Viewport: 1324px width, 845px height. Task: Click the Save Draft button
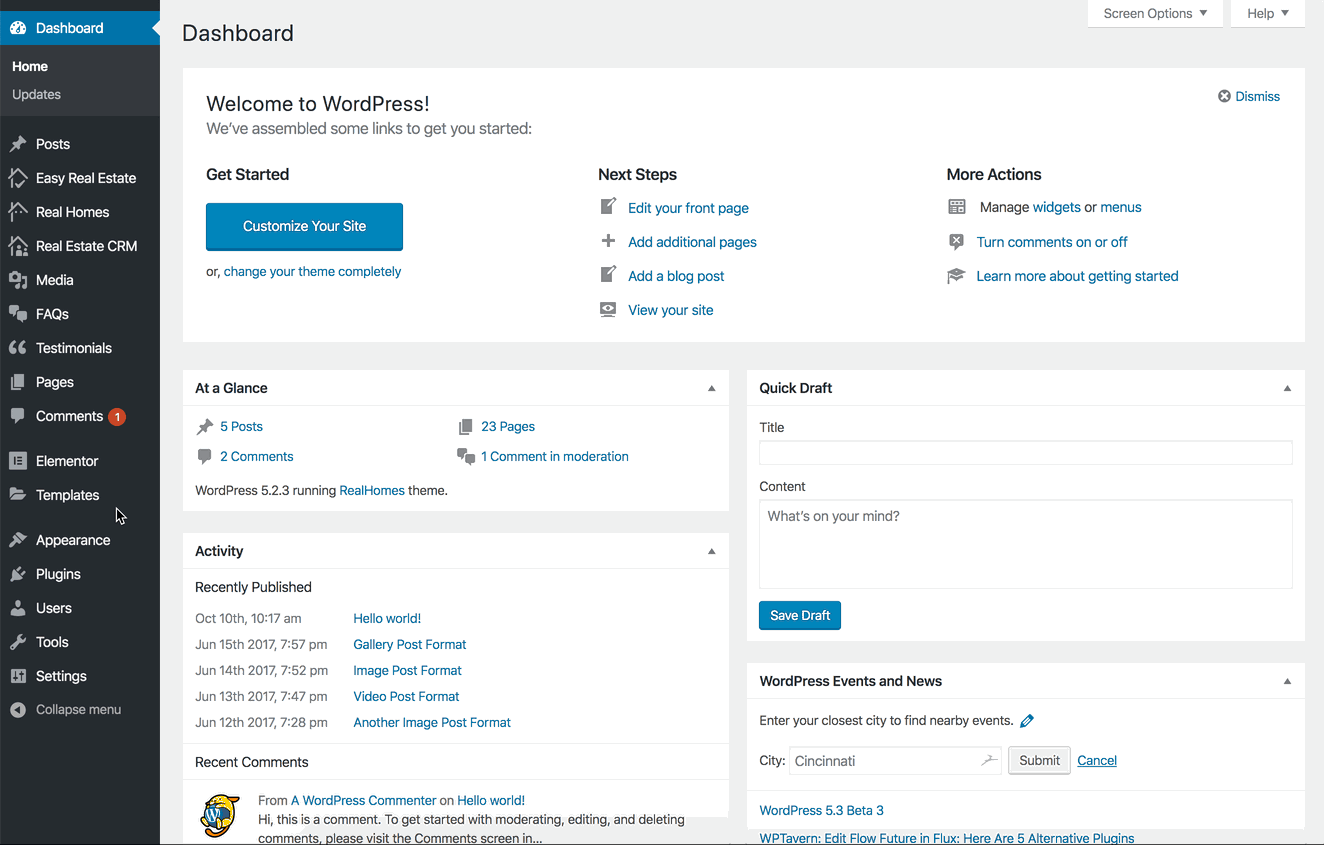pyautogui.click(x=800, y=615)
